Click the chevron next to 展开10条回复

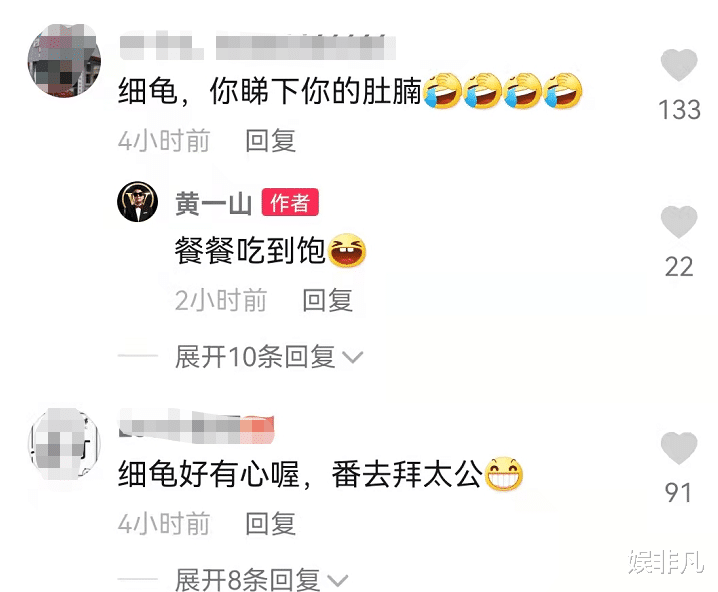(x=352, y=357)
